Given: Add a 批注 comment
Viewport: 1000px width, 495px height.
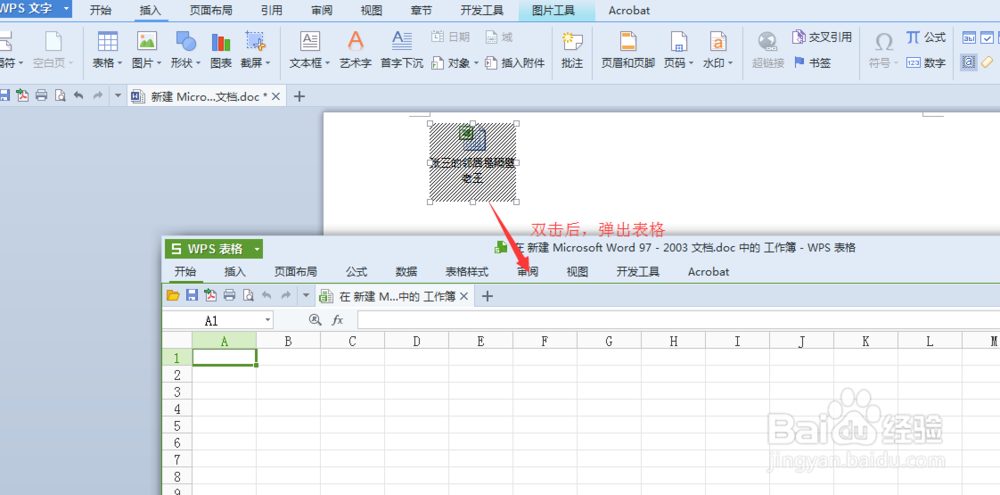Looking at the screenshot, I should (x=572, y=50).
